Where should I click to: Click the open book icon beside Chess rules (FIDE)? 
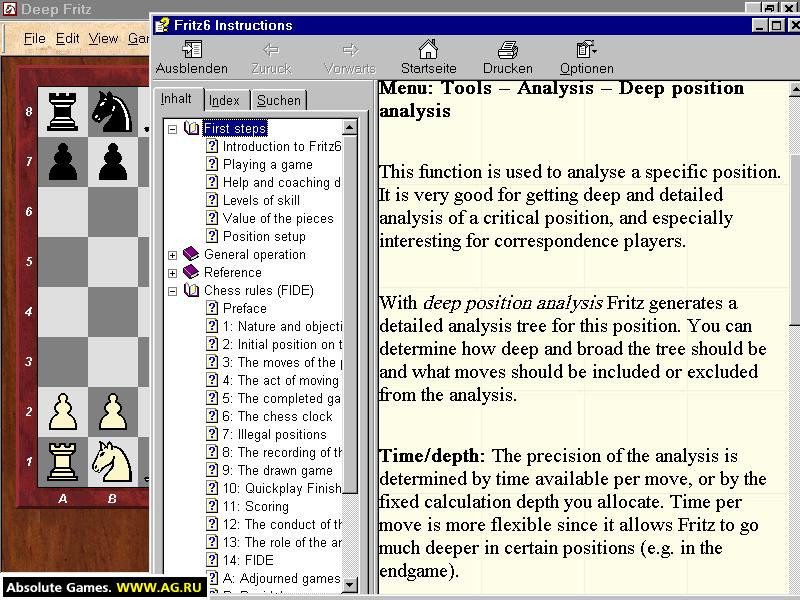pos(191,290)
